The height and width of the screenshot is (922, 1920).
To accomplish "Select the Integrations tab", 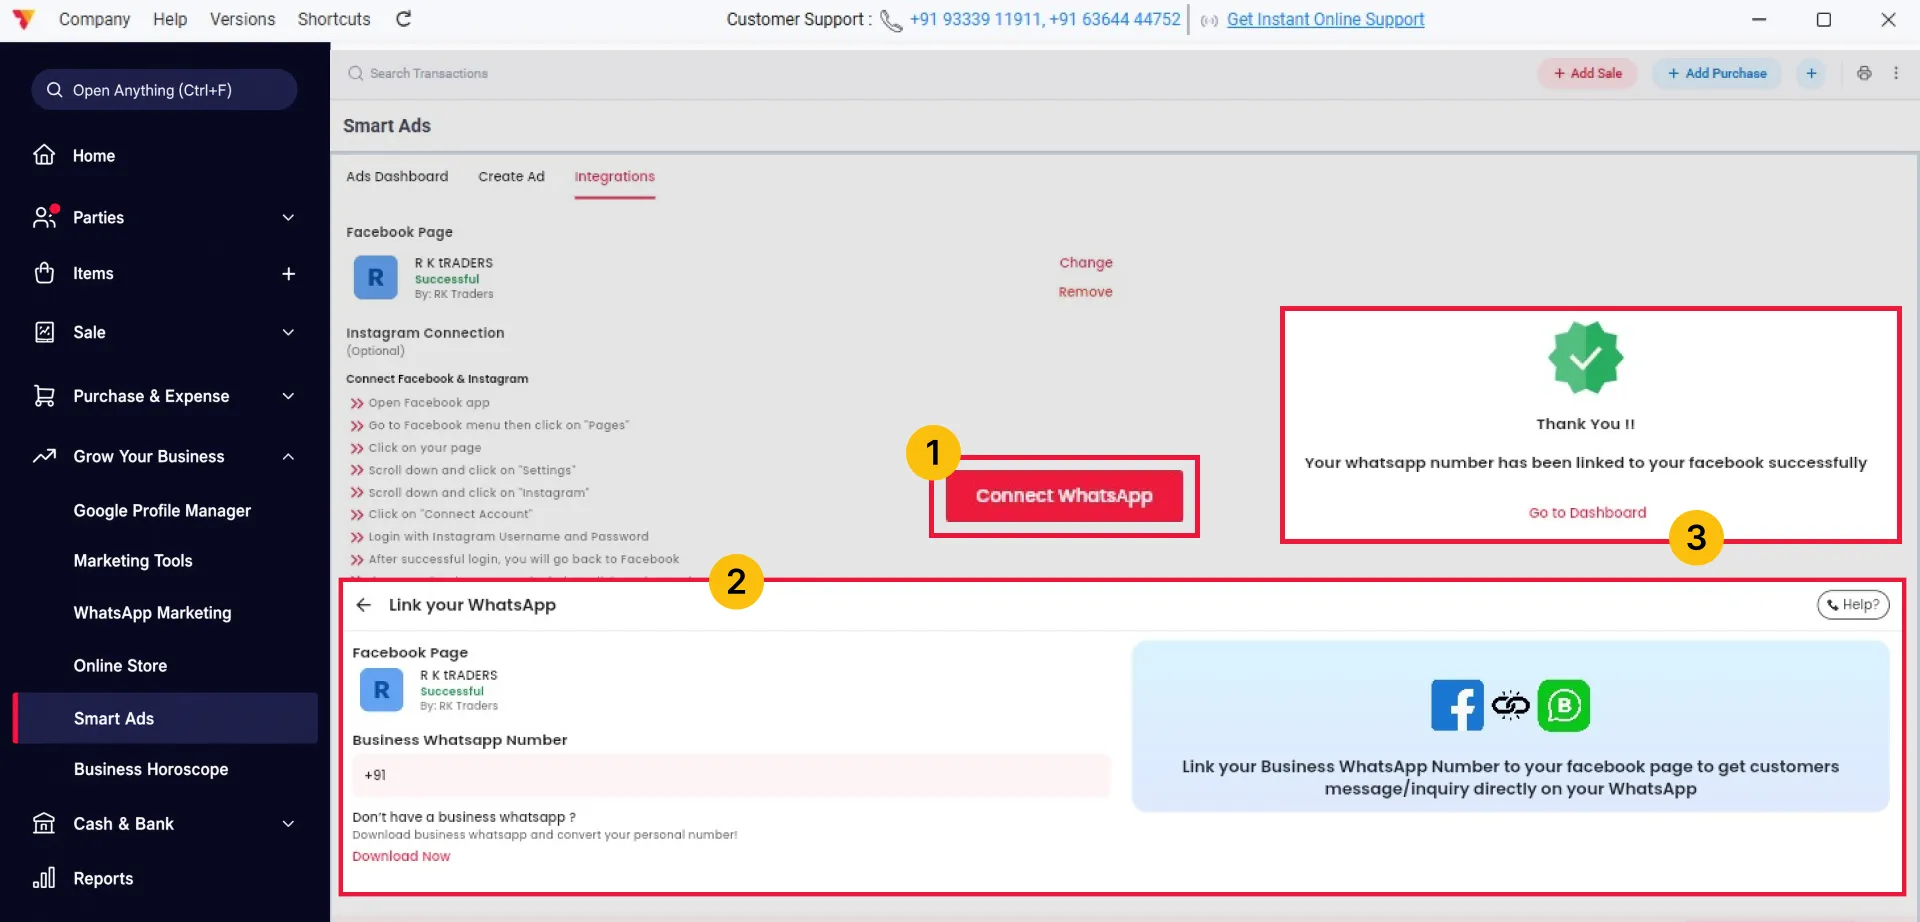I will [614, 177].
